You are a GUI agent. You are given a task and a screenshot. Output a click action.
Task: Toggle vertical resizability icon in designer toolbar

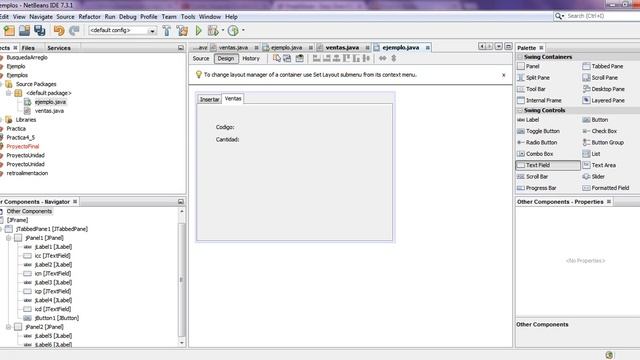(394, 58)
